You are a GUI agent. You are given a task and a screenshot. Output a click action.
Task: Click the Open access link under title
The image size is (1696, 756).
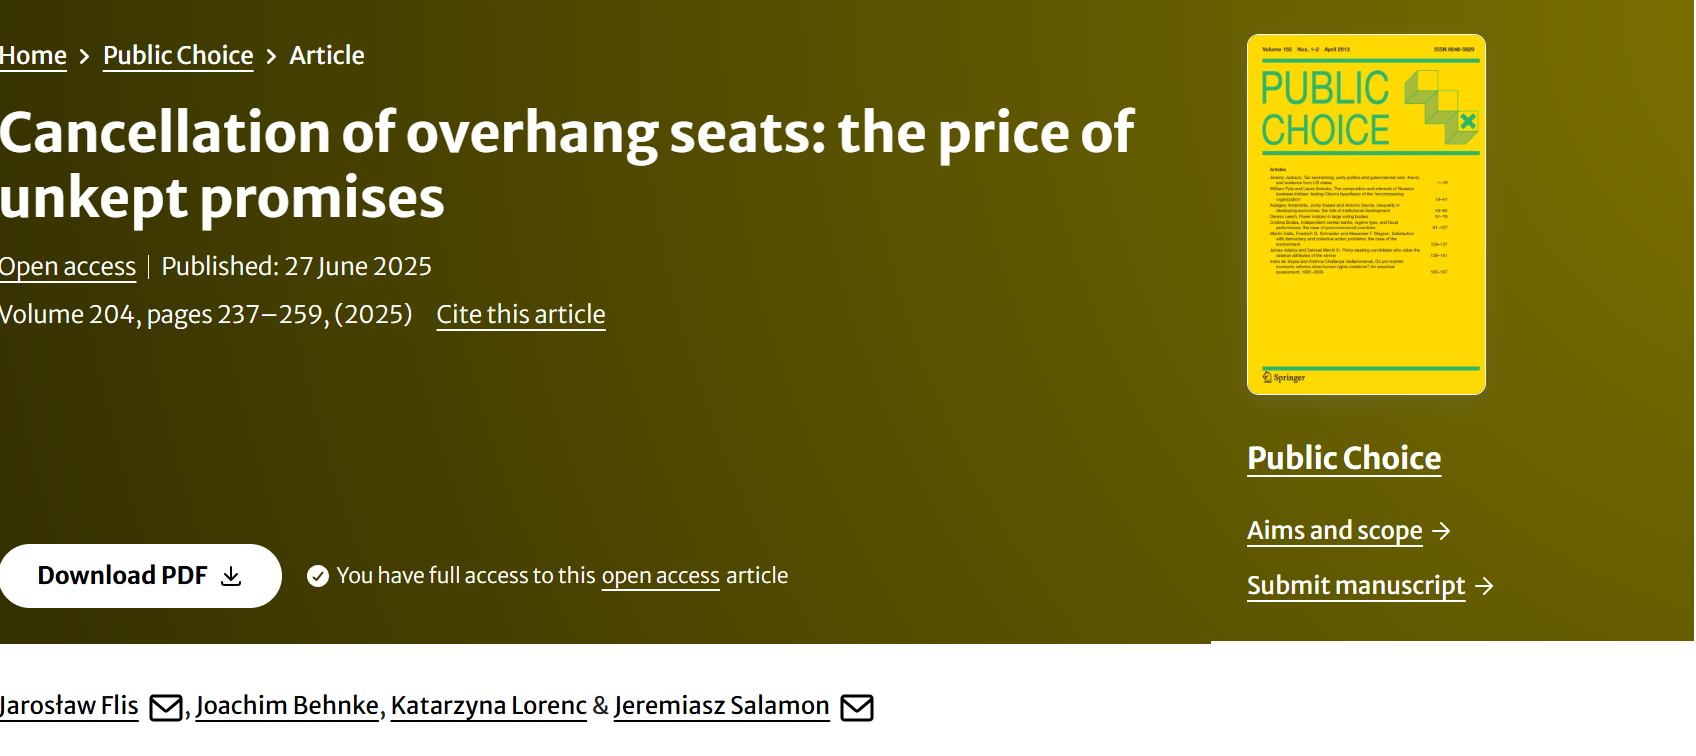[68, 267]
